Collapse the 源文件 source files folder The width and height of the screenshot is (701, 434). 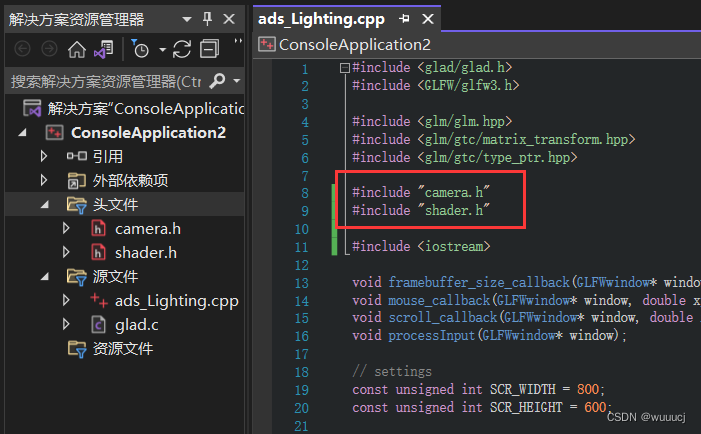[45, 277]
